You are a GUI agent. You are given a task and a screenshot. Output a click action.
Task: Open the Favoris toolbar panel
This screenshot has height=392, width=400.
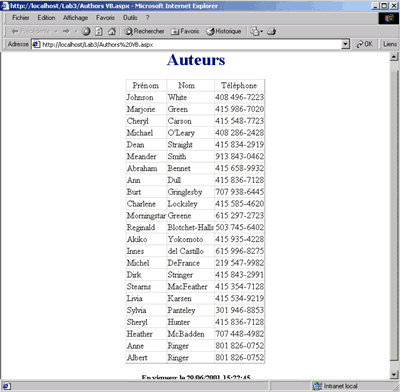pos(185,31)
